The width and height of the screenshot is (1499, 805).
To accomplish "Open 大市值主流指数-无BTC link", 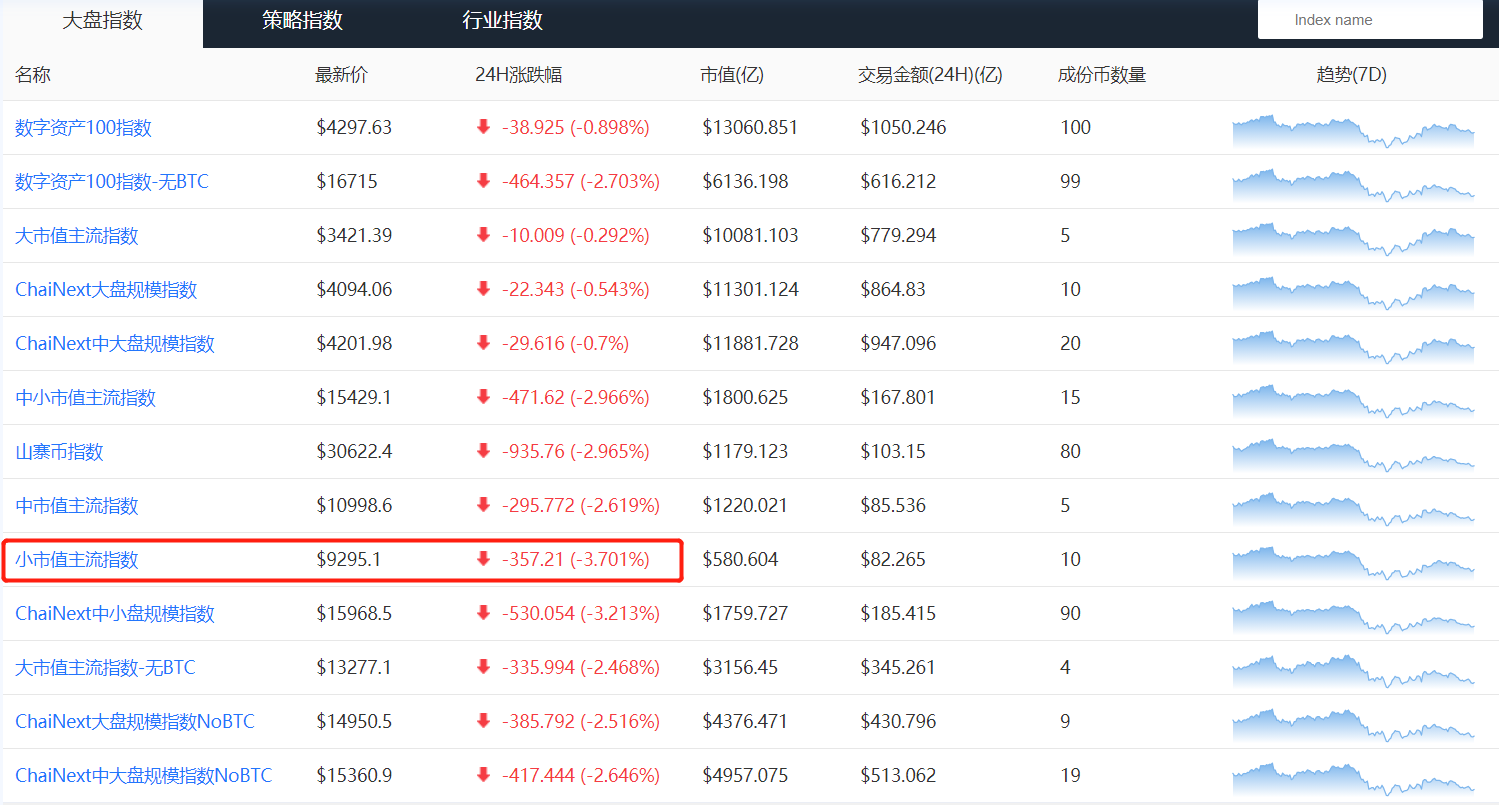I will click(x=106, y=668).
